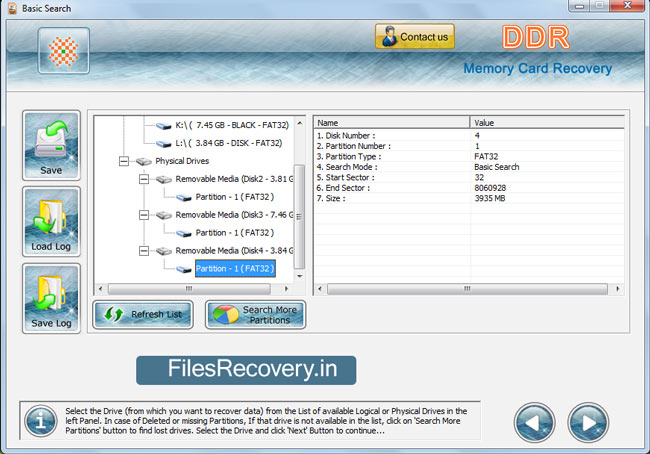Click the value '3935 MB'
This screenshot has width=650, height=454.
(490, 198)
